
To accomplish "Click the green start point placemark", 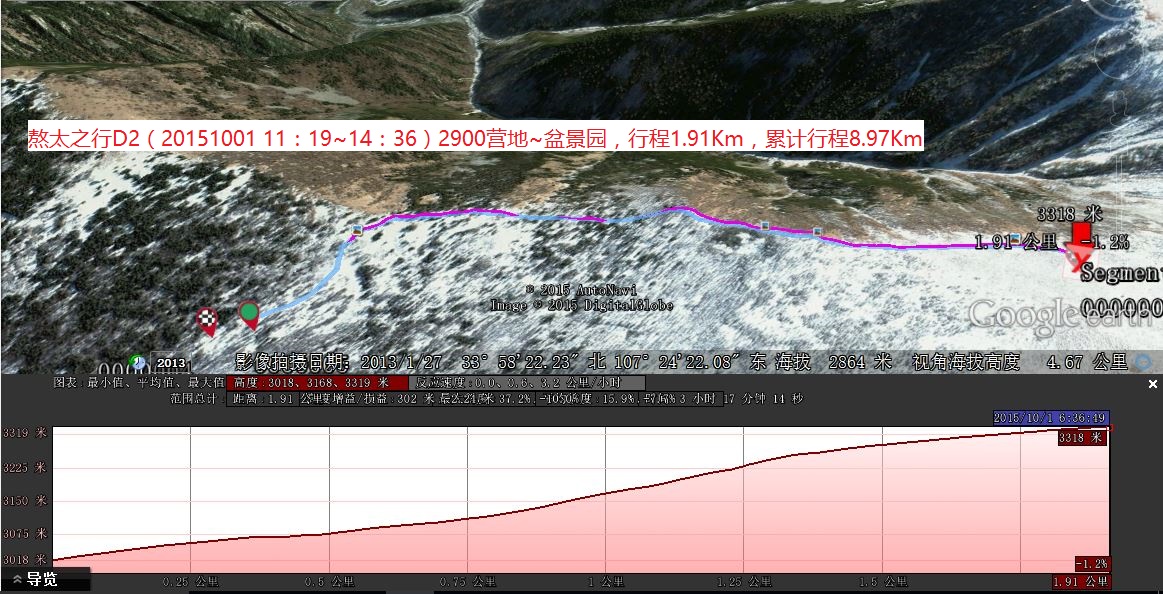I will click(250, 313).
